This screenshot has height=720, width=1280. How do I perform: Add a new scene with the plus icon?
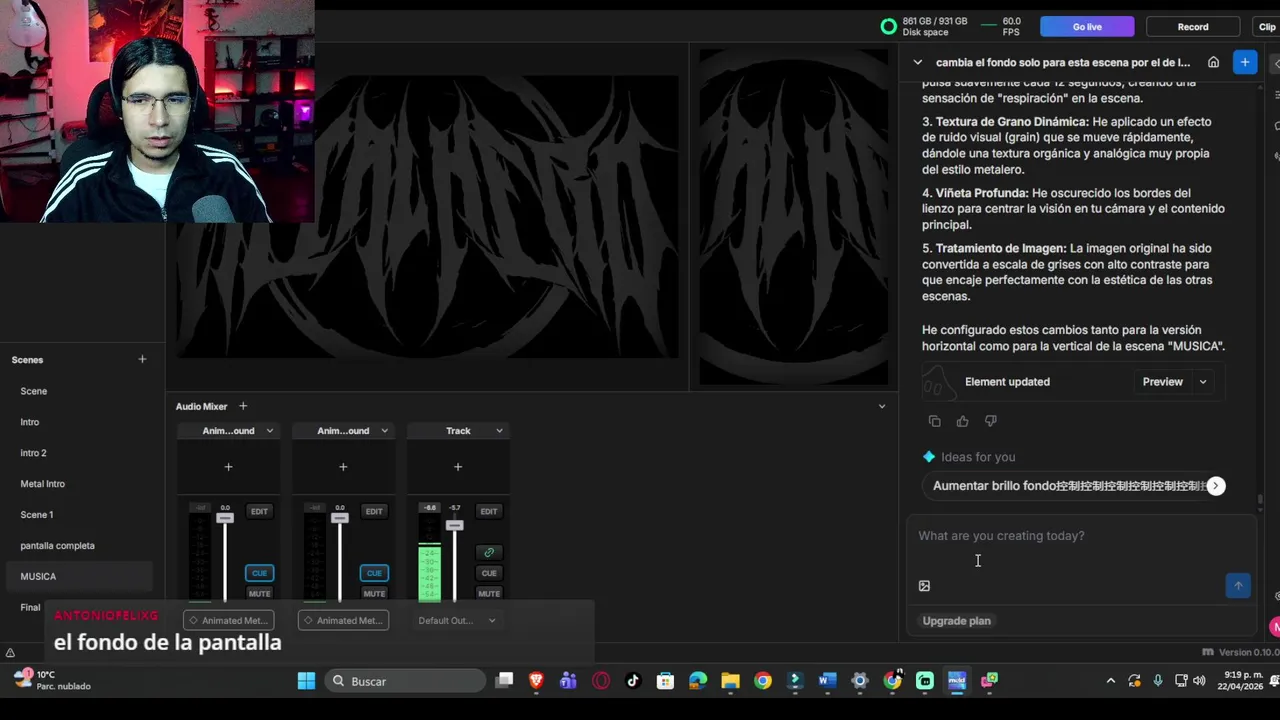[x=142, y=359]
